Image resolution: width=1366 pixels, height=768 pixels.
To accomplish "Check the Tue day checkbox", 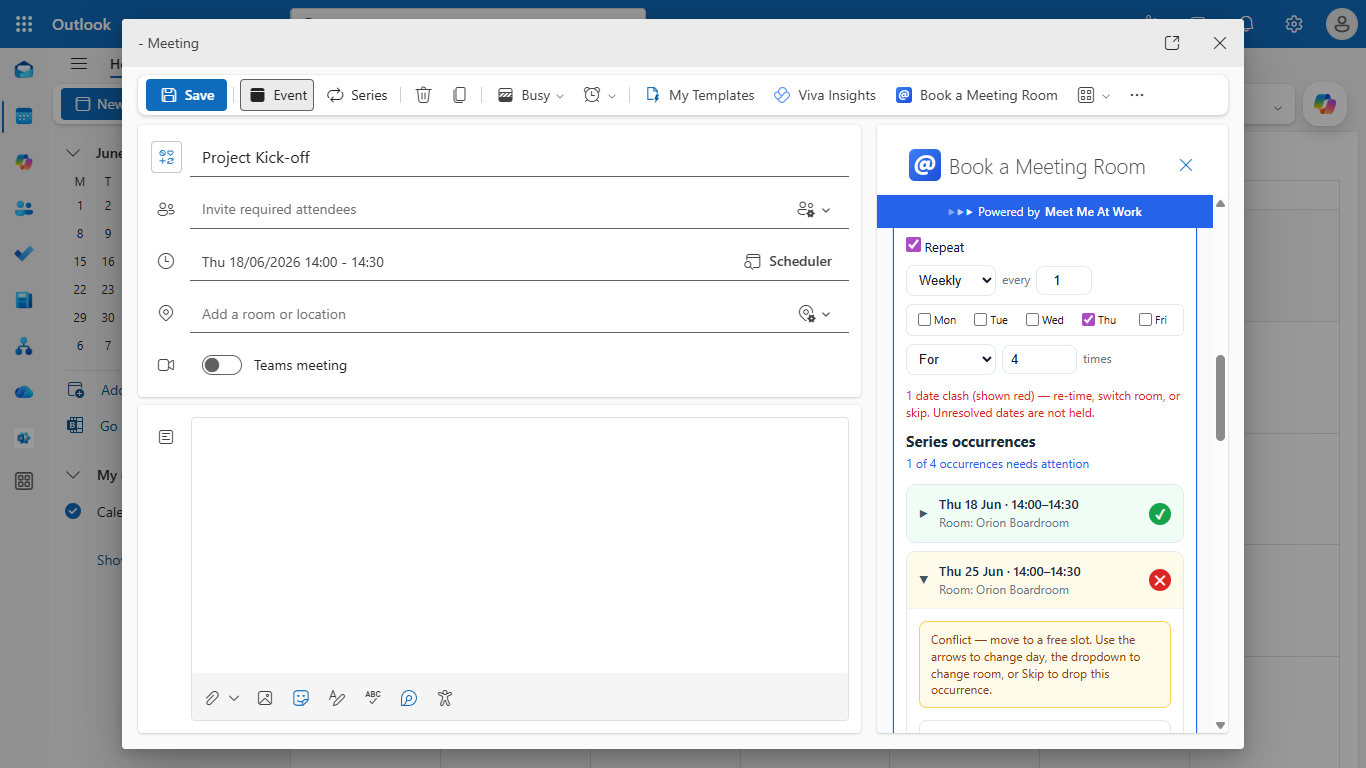I will [980, 320].
